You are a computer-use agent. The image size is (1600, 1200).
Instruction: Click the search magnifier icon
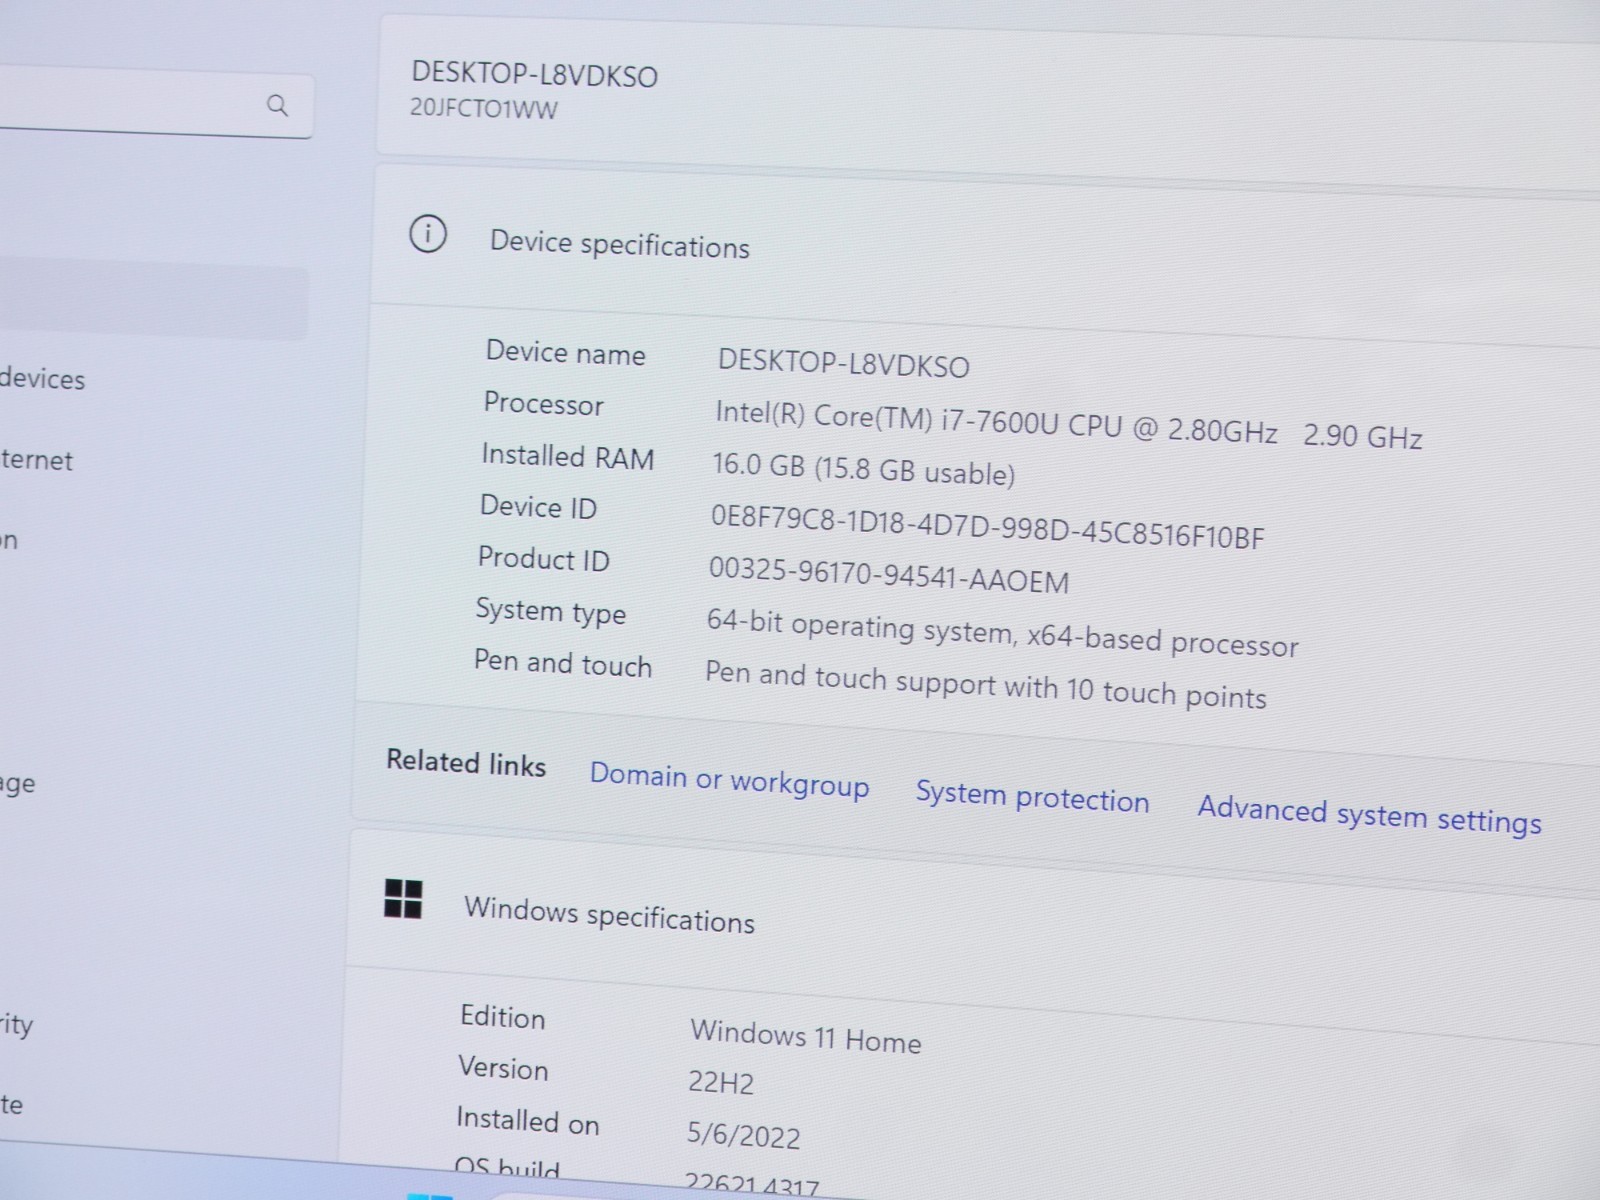click(277, 105)
